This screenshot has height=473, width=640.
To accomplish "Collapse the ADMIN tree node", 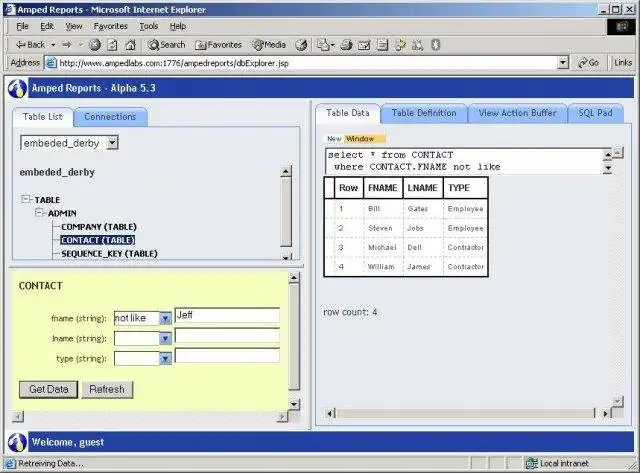I will tap(39, 213).
